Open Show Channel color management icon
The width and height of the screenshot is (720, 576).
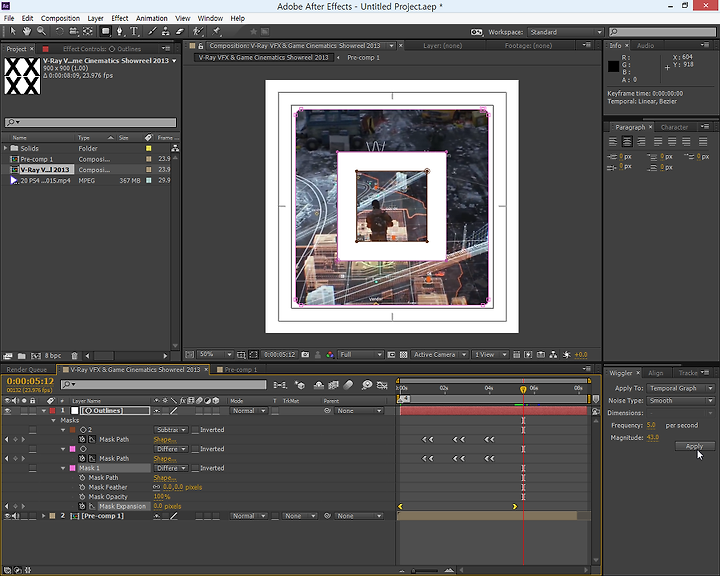point(330,355)
